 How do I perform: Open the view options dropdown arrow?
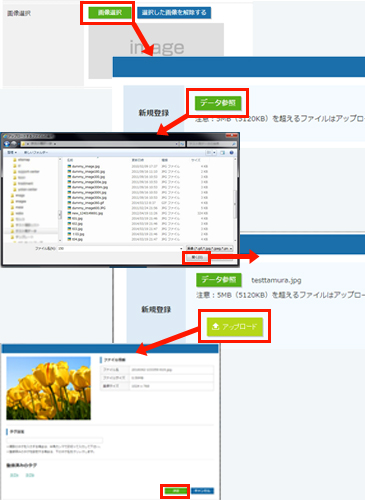214,152
